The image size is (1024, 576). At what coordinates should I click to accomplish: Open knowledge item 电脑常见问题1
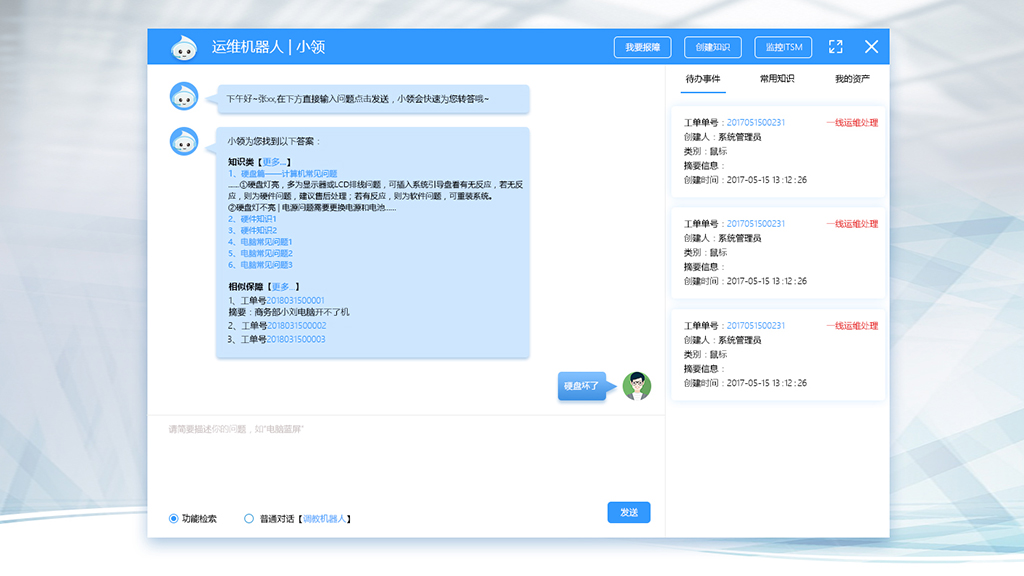(266, 242)
